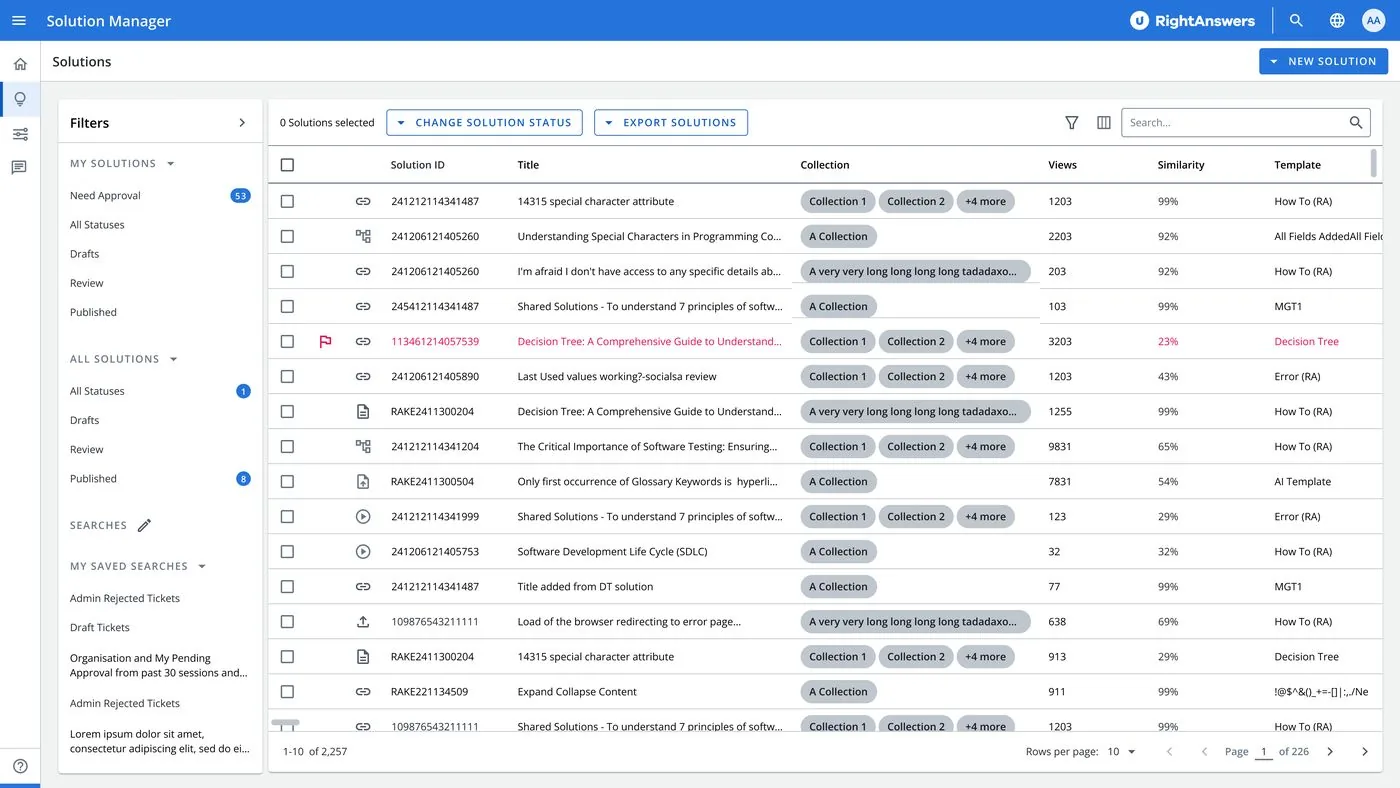This screenshot has height=788, width=1400.
Task: Click the filter funnel icon
Action: point(1071,122)
